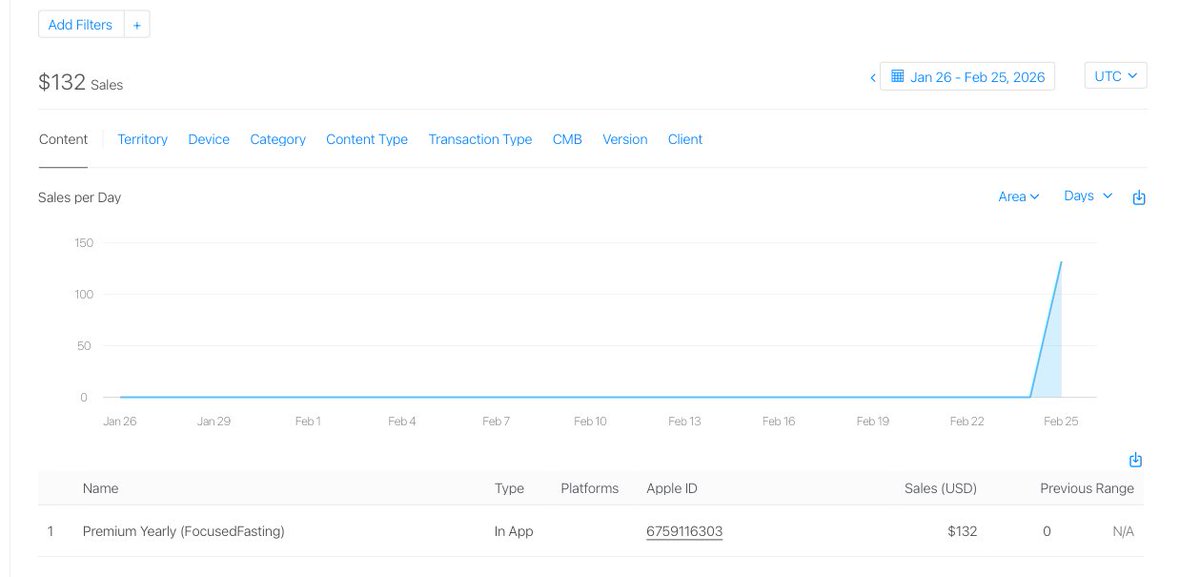
Task: Click the Feb 25 axis label
Action: point(1061,422)
